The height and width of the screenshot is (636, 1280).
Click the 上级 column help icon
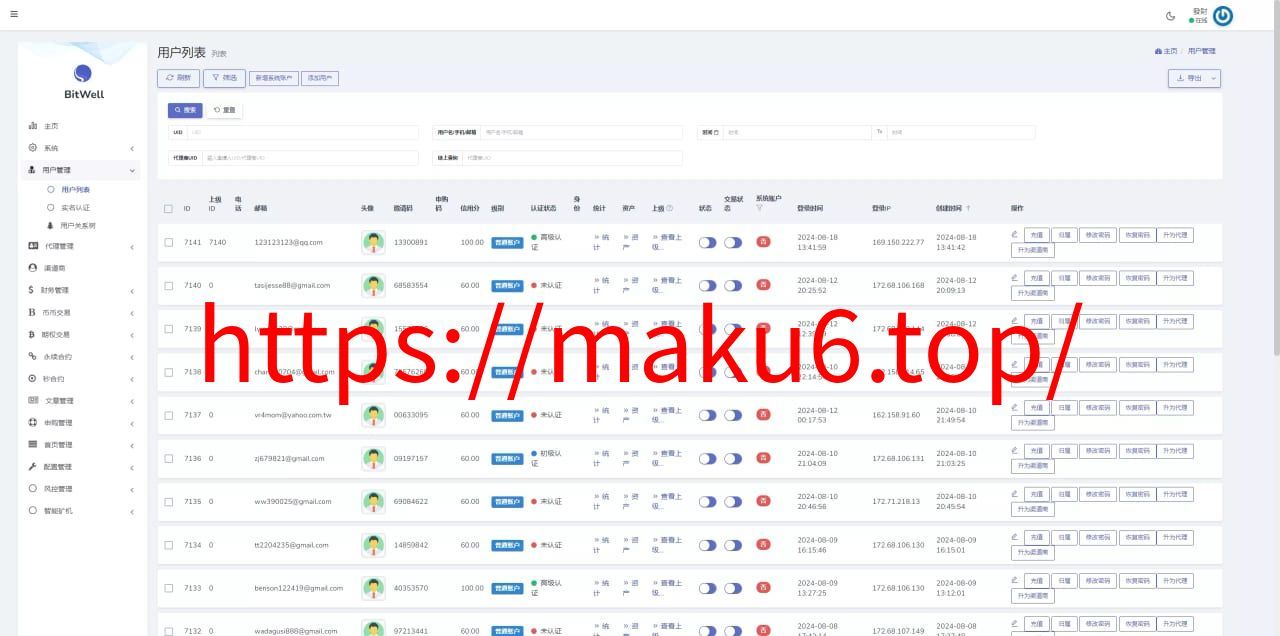670,208
